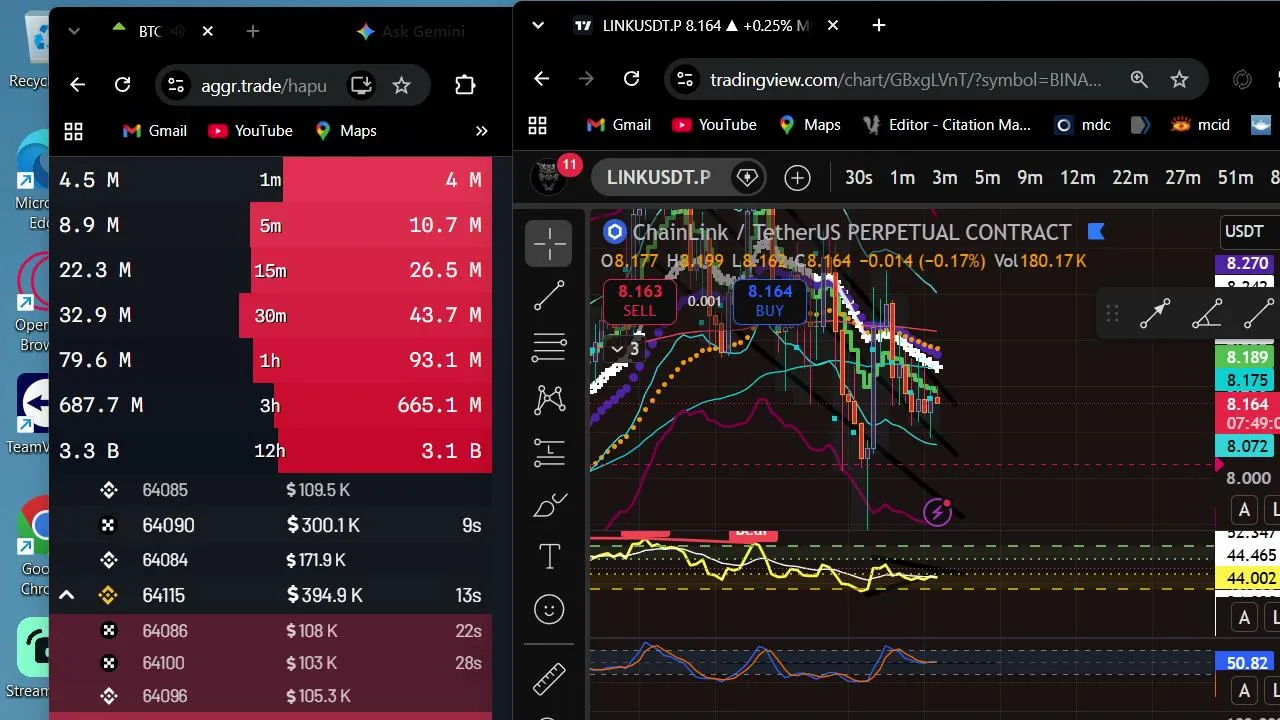Viewport: 1280px width, 720px height.
Task: Select the Measure ruler tool
Action: click(549, 679)
